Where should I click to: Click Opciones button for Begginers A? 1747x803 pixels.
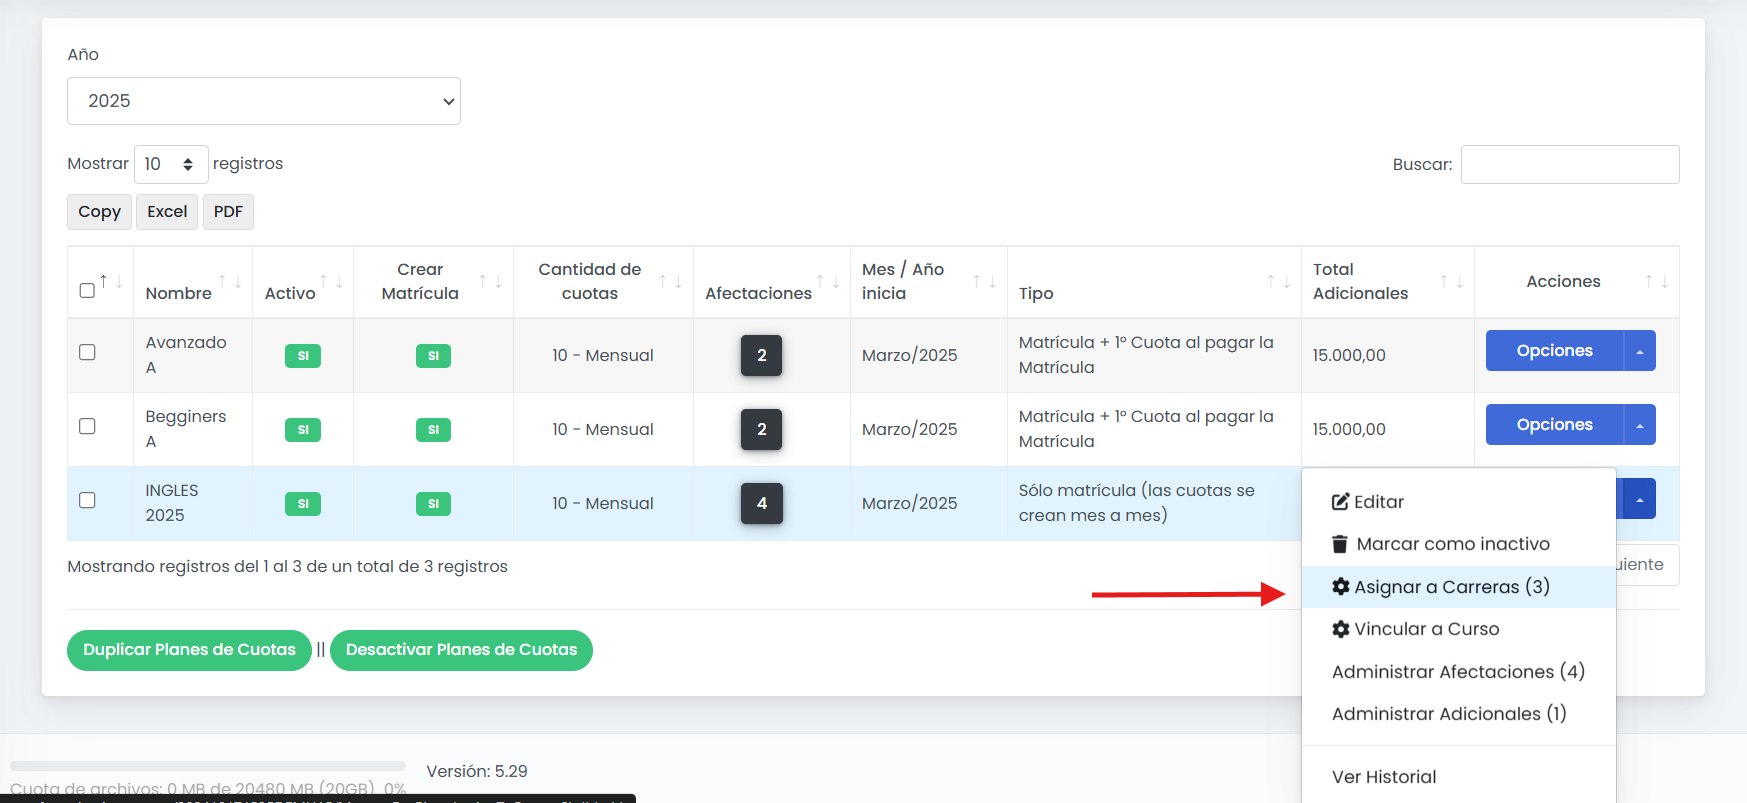point(1554,425)
